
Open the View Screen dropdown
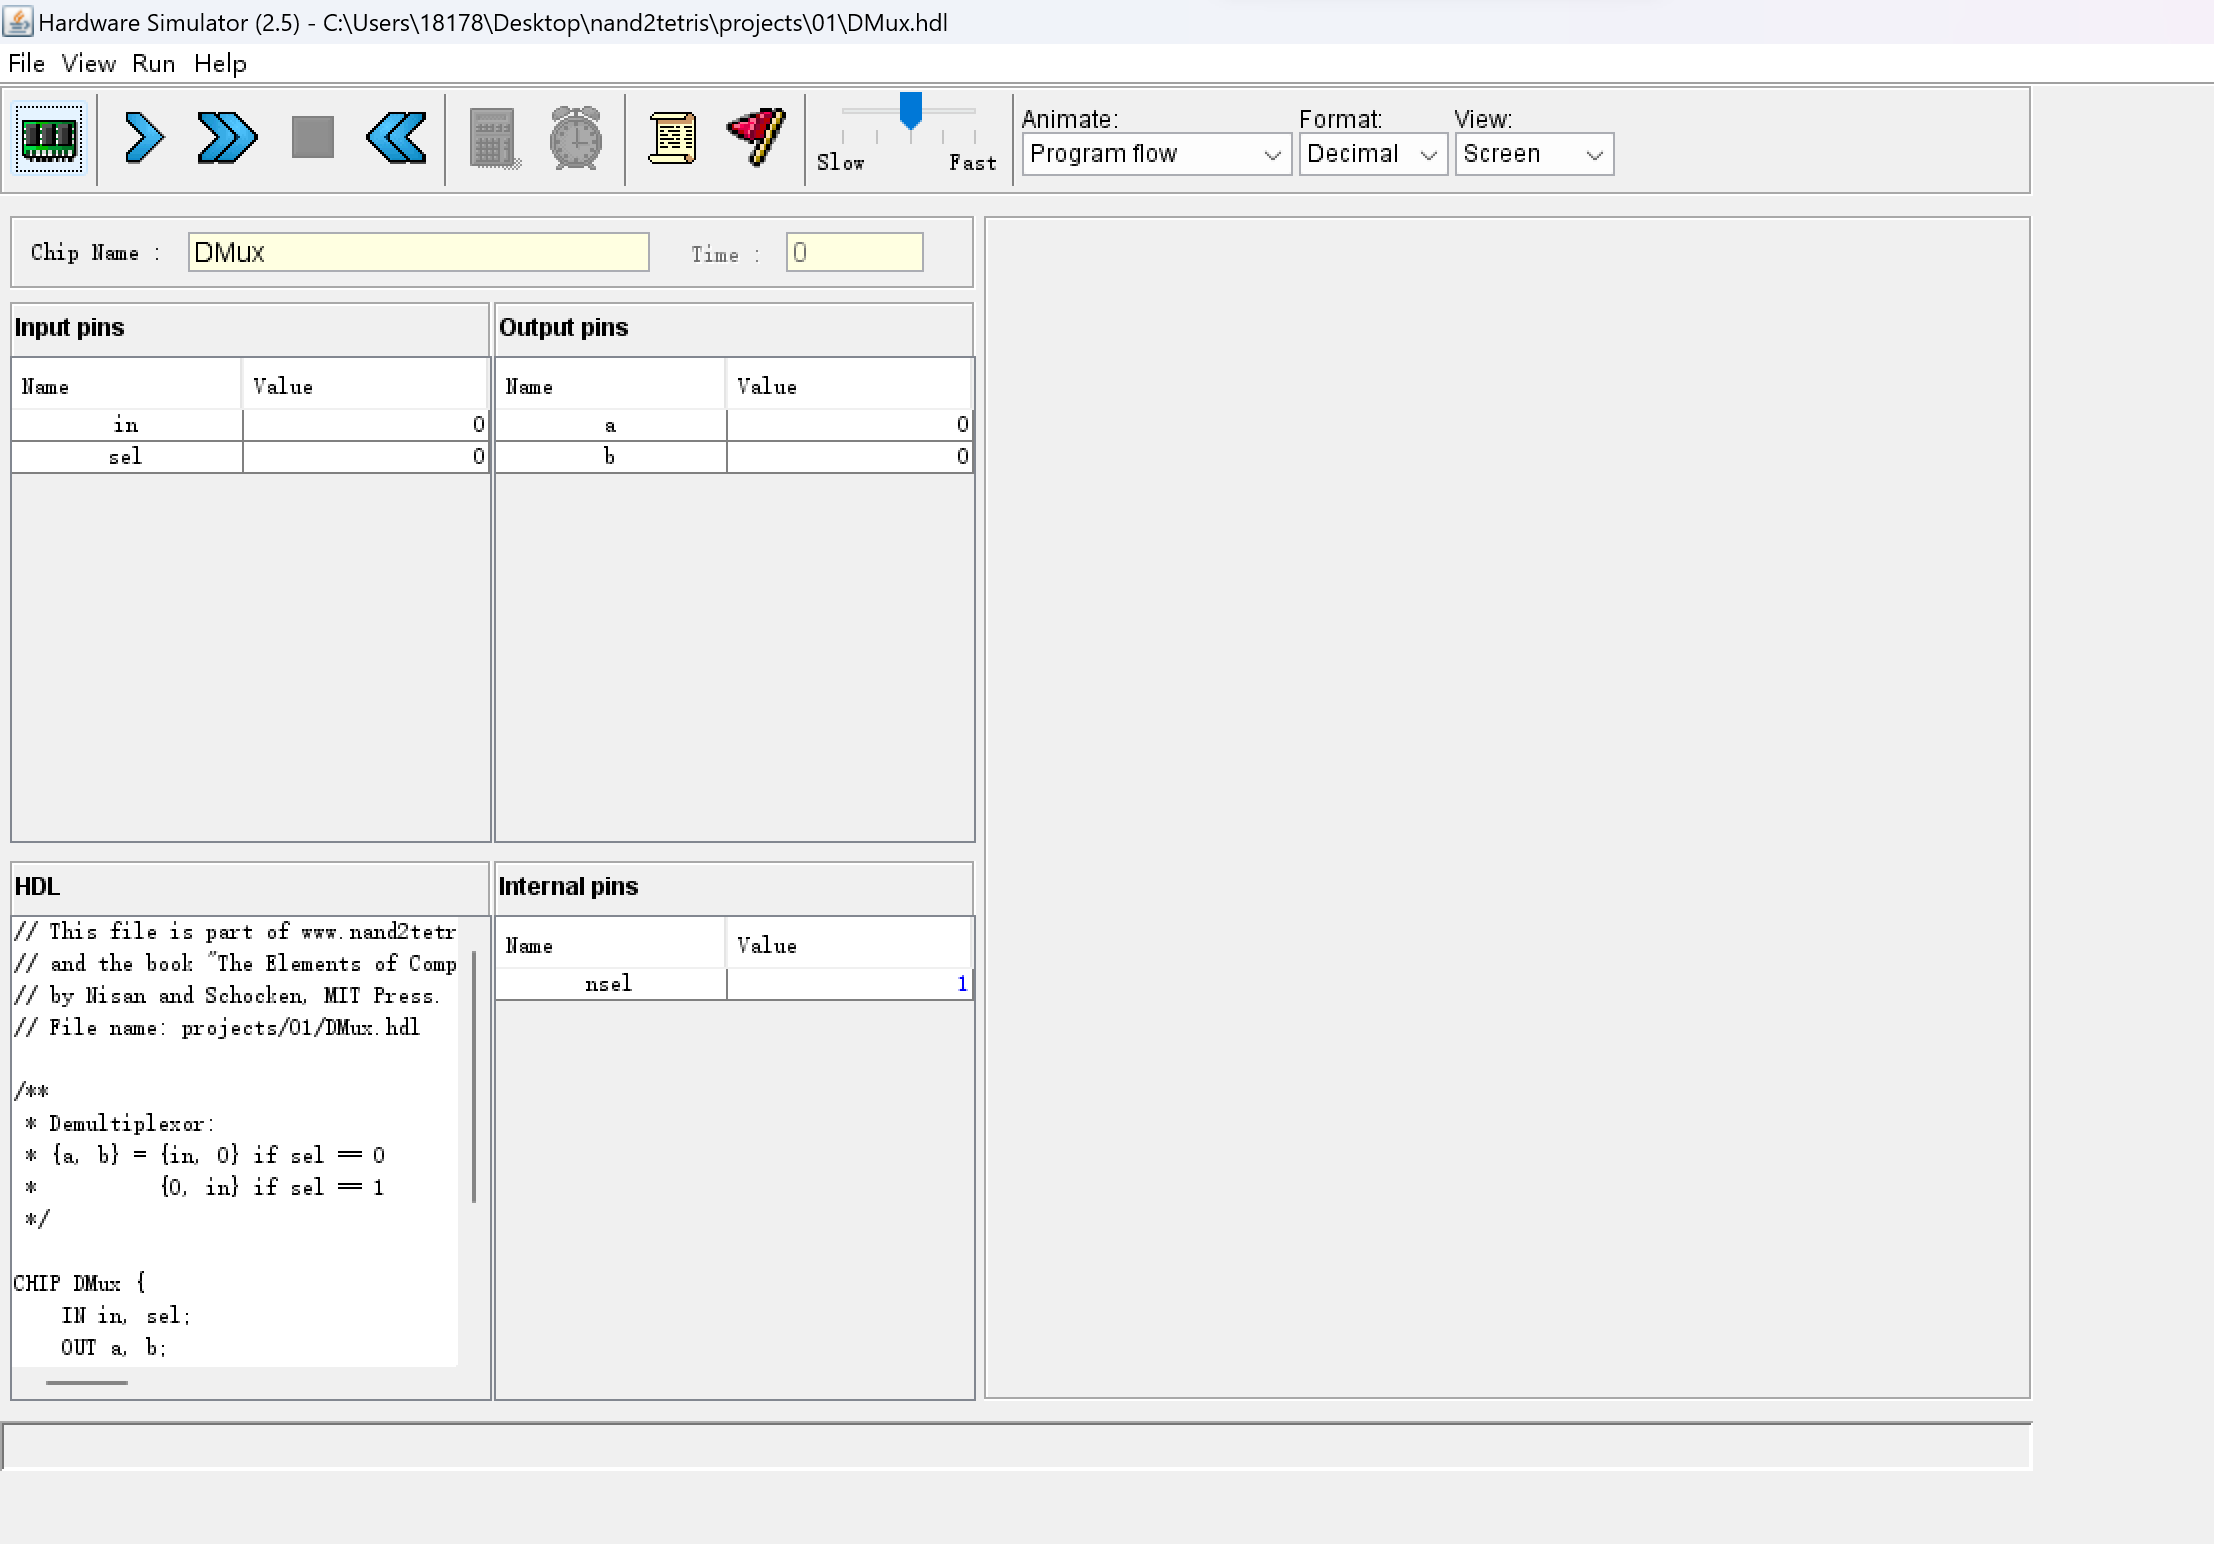click(x=1533, y=154)
